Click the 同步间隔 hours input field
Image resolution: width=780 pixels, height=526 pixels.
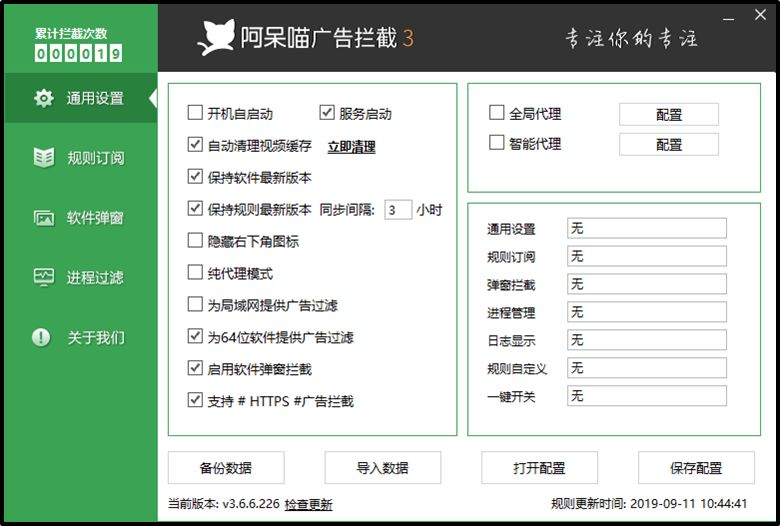coord(398,210)
